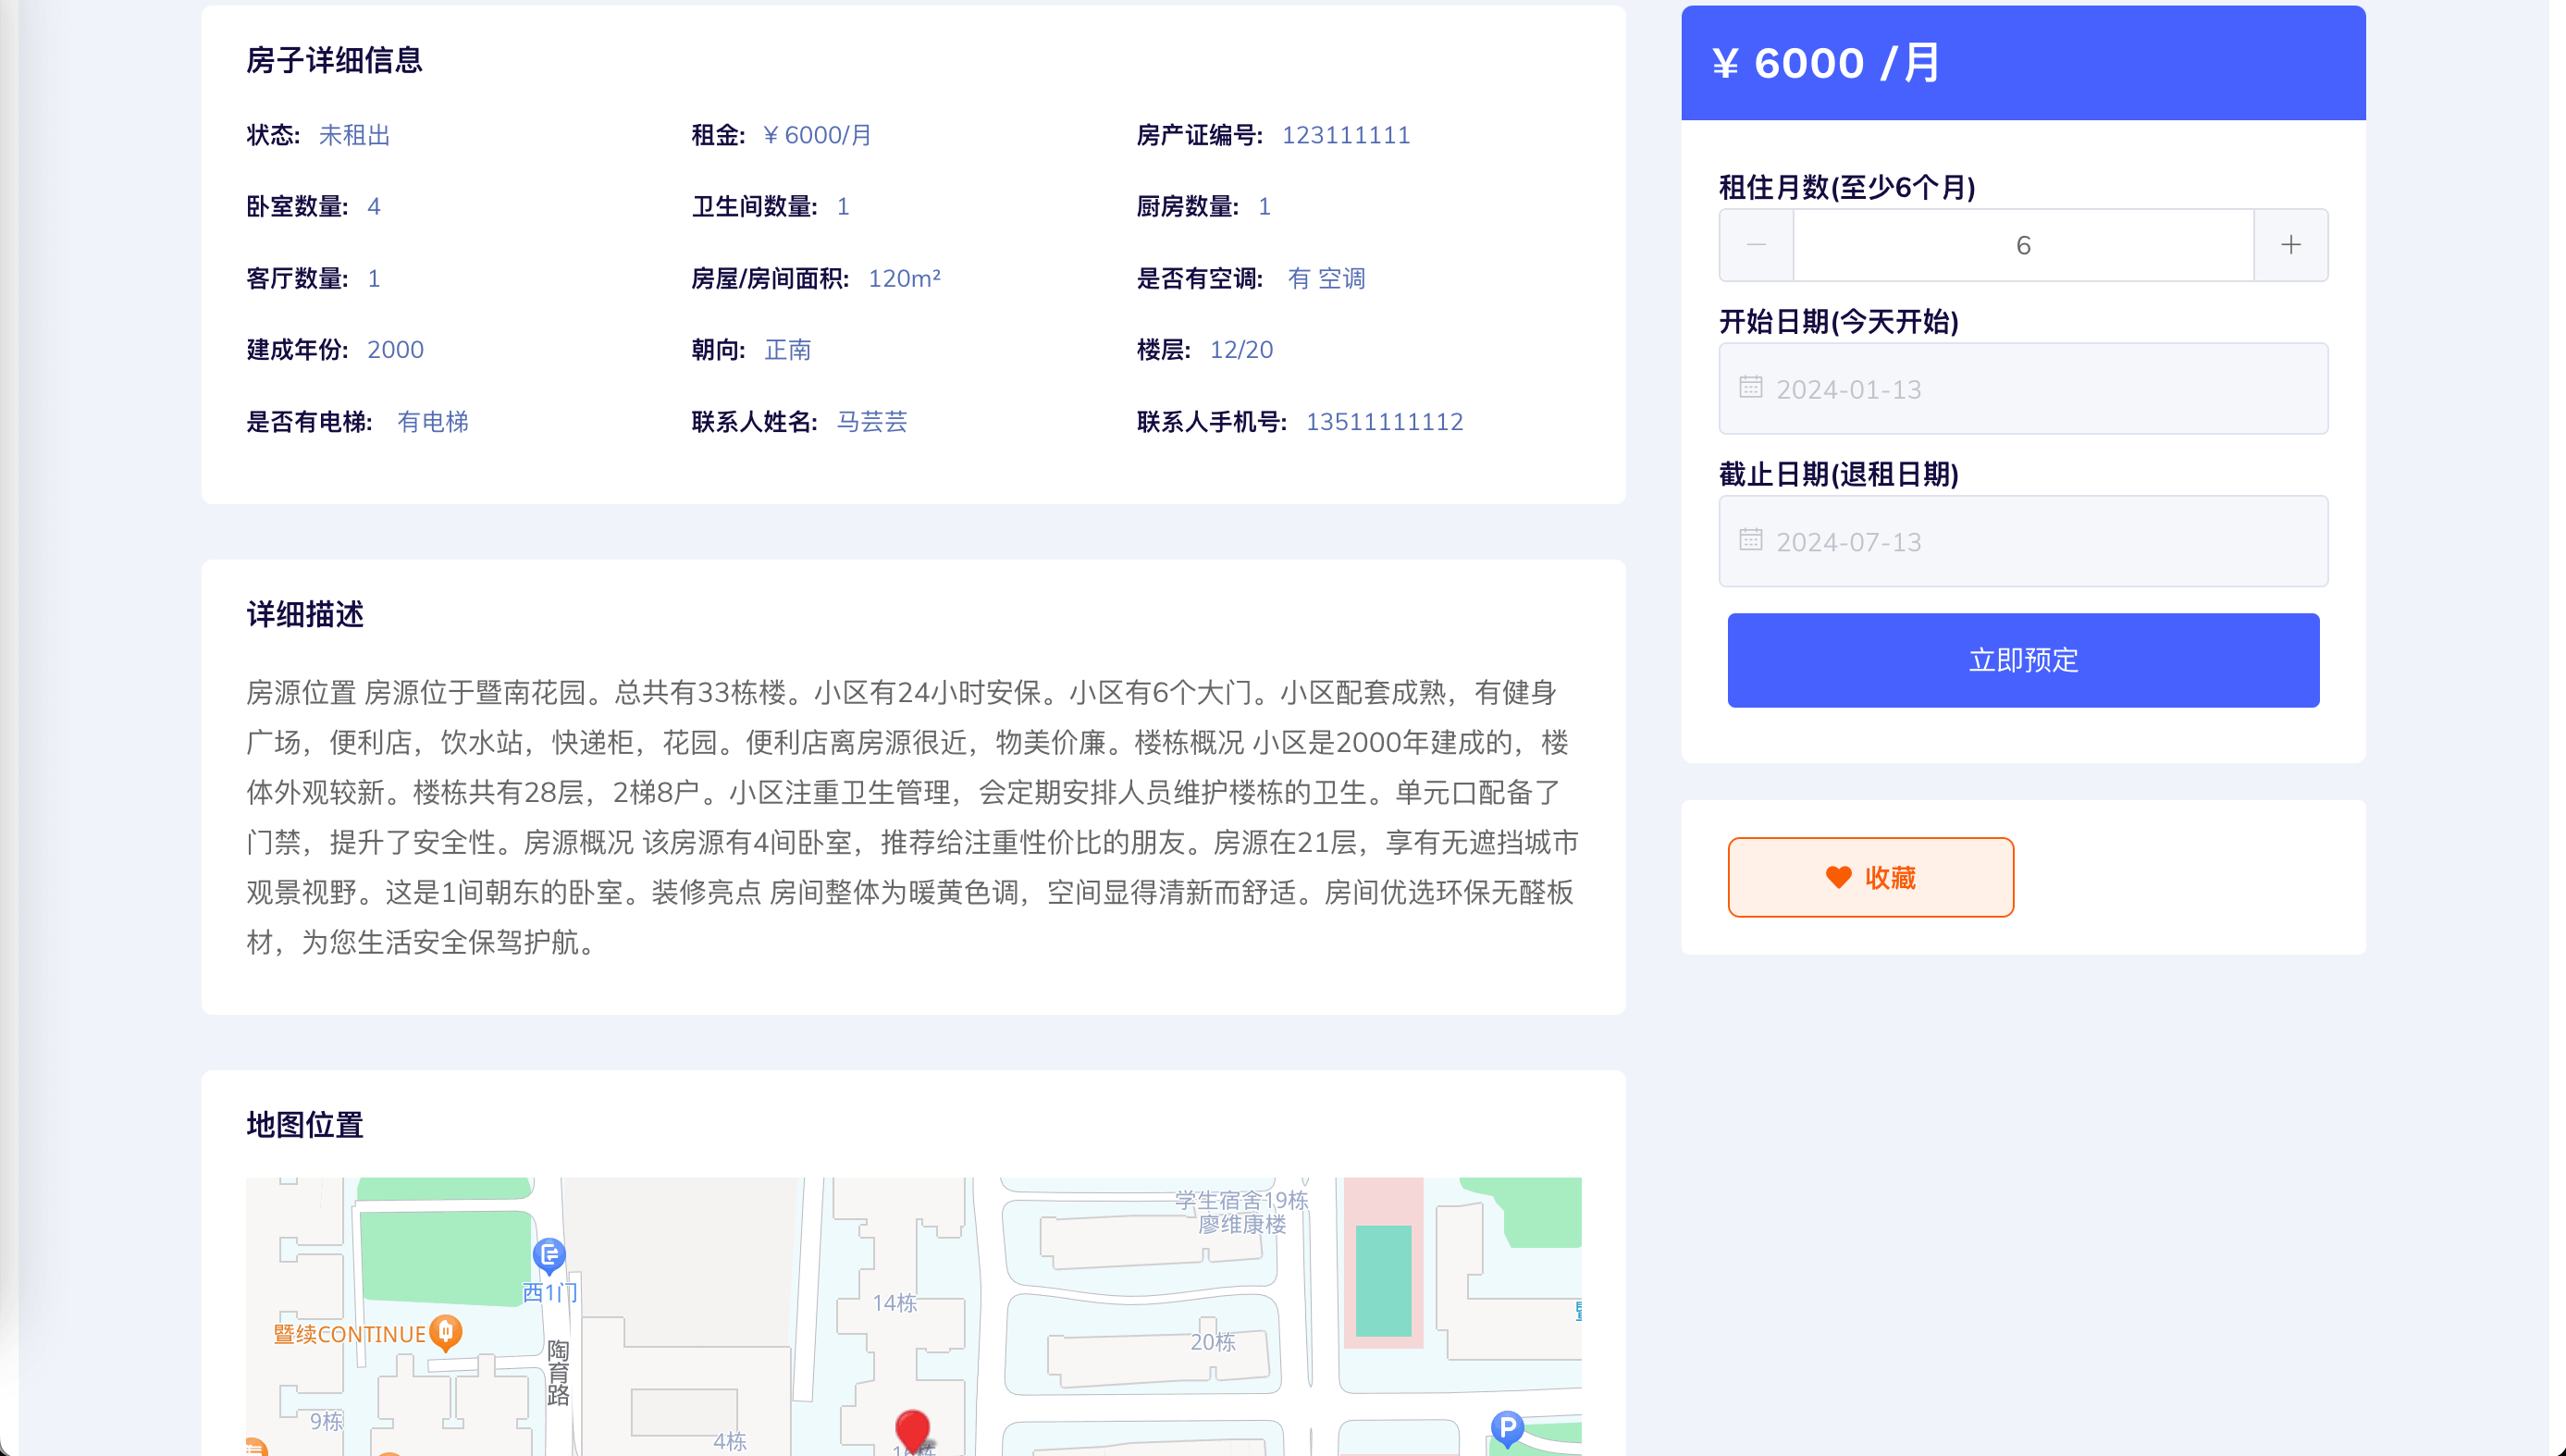Click the orange 暨续CONTINUE map marker
Image resolution: width=2566 pixels, height=1456 pixels.
[446, 1332]
